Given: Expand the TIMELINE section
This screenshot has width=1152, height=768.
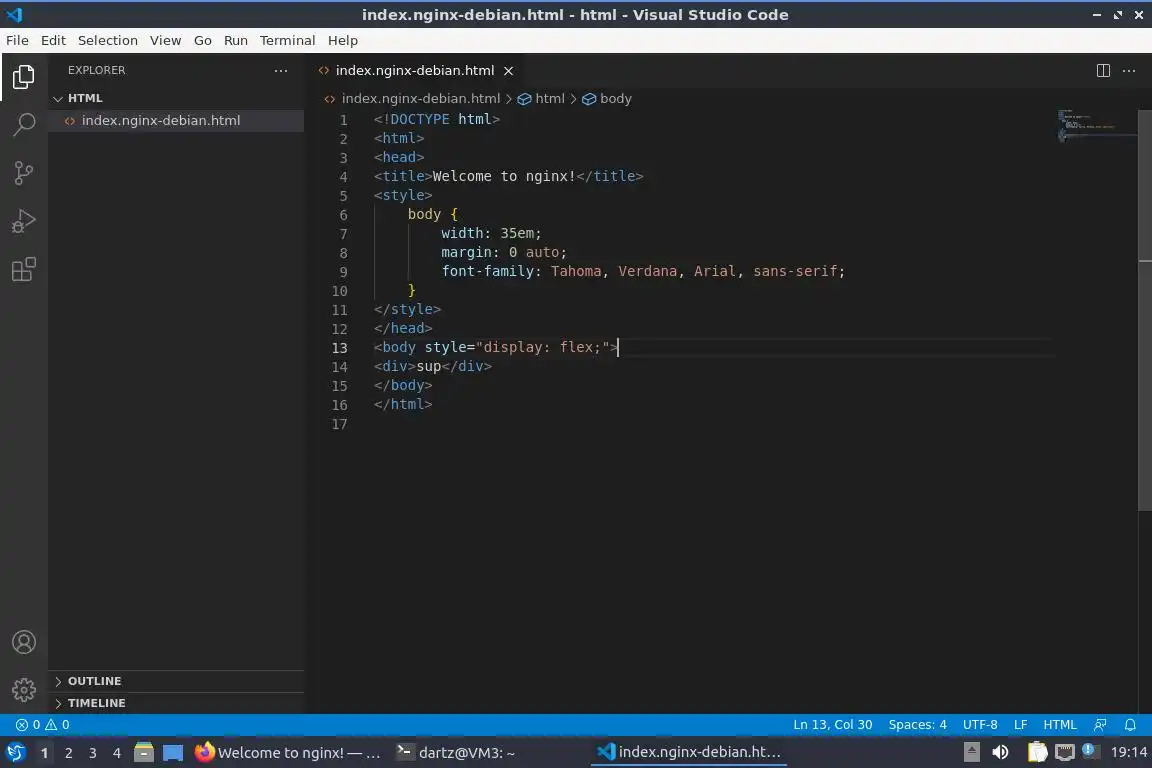Looking at the screenshot, I should 176,703.
